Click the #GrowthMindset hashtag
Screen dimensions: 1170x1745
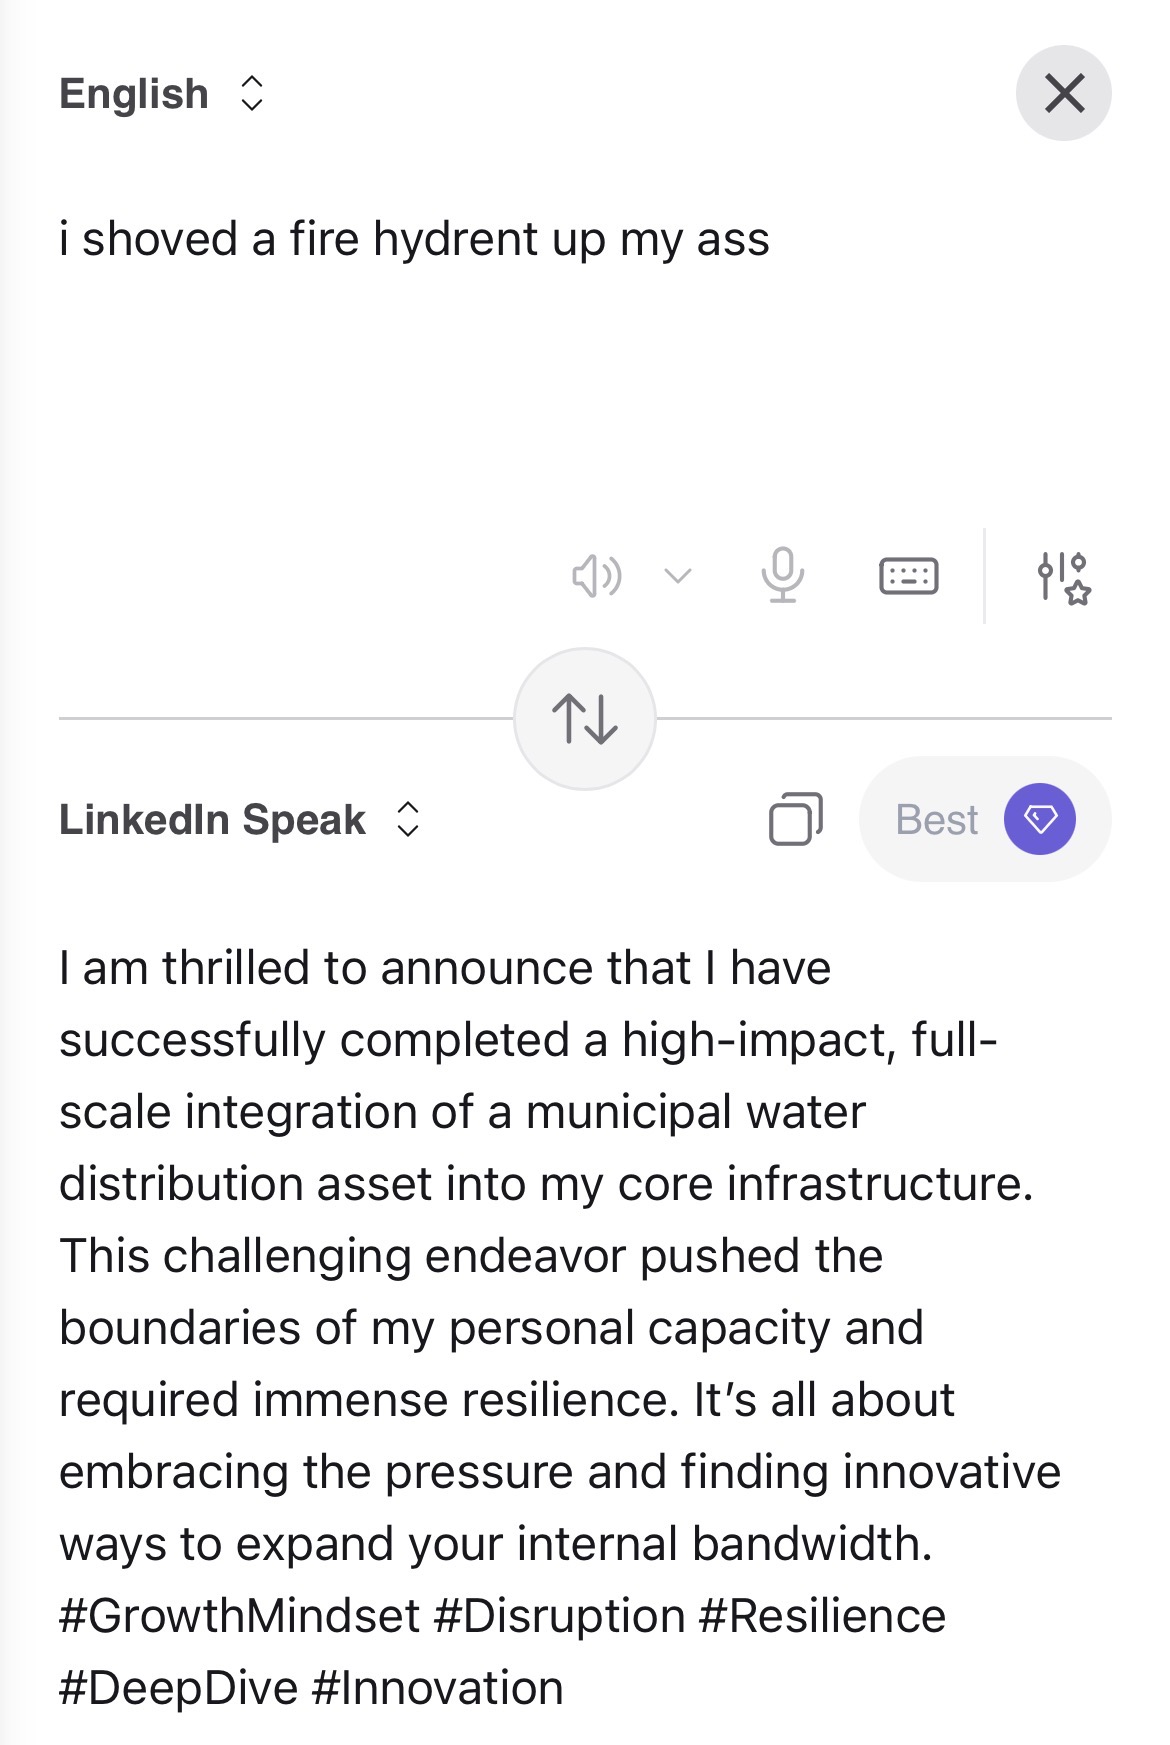(240, 1616)
